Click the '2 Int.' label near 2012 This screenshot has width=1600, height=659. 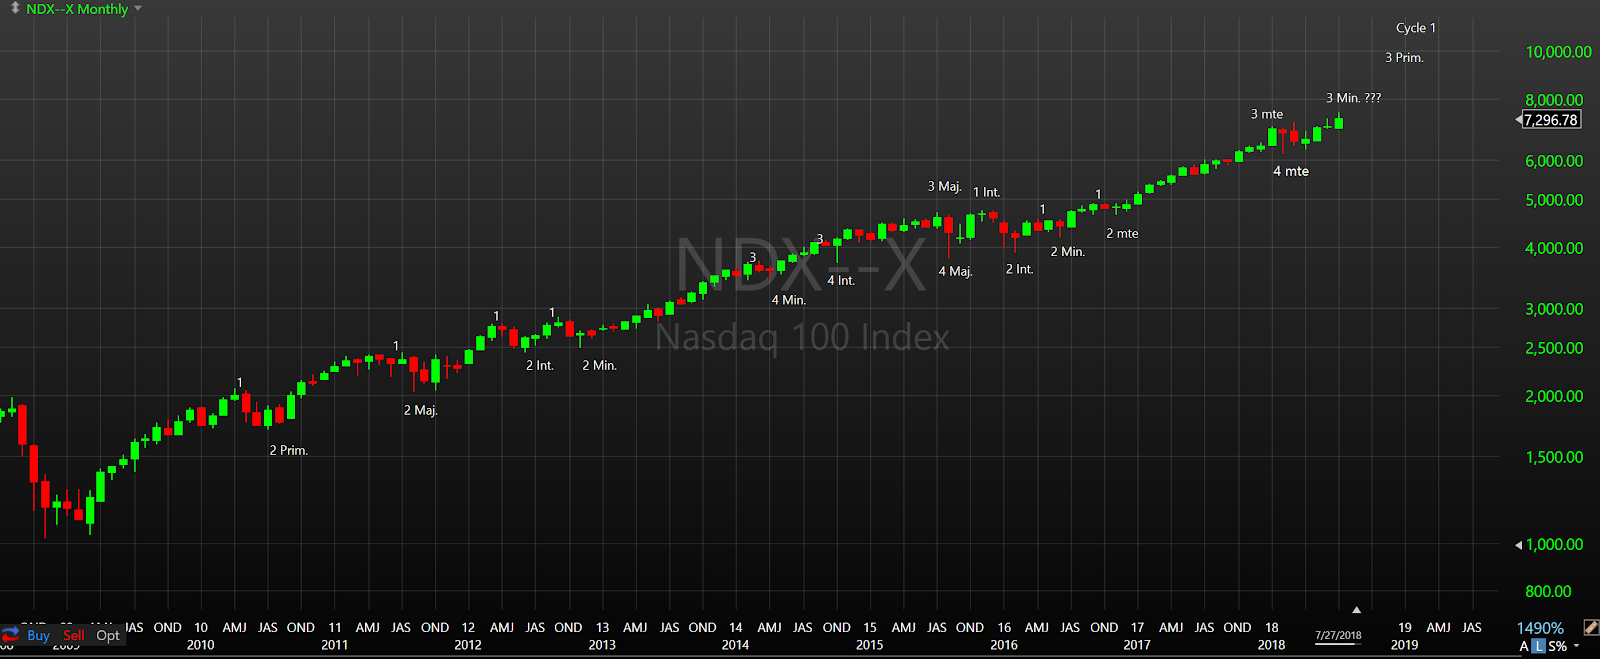pos(539,366)
